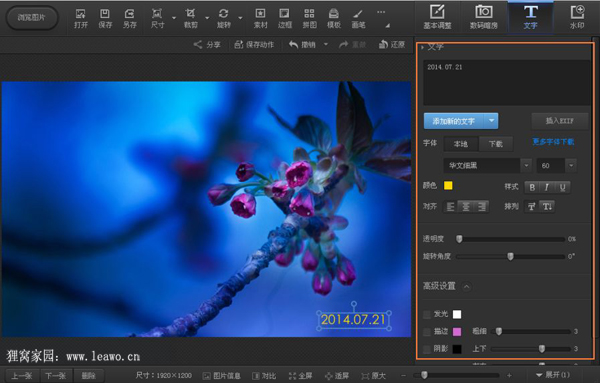
Task: Select the 画笔 (brush) tool
Action: pyautogui.click(x=358, y=19)
